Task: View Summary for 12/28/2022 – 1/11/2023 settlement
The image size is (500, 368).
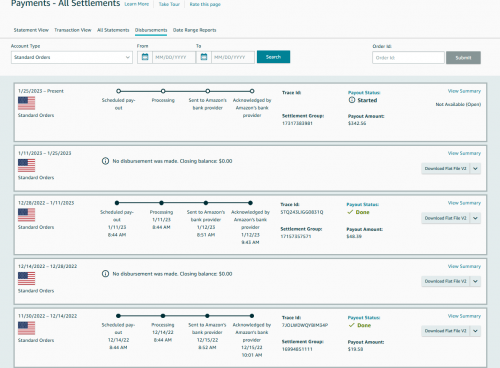Action: (464, 203)
